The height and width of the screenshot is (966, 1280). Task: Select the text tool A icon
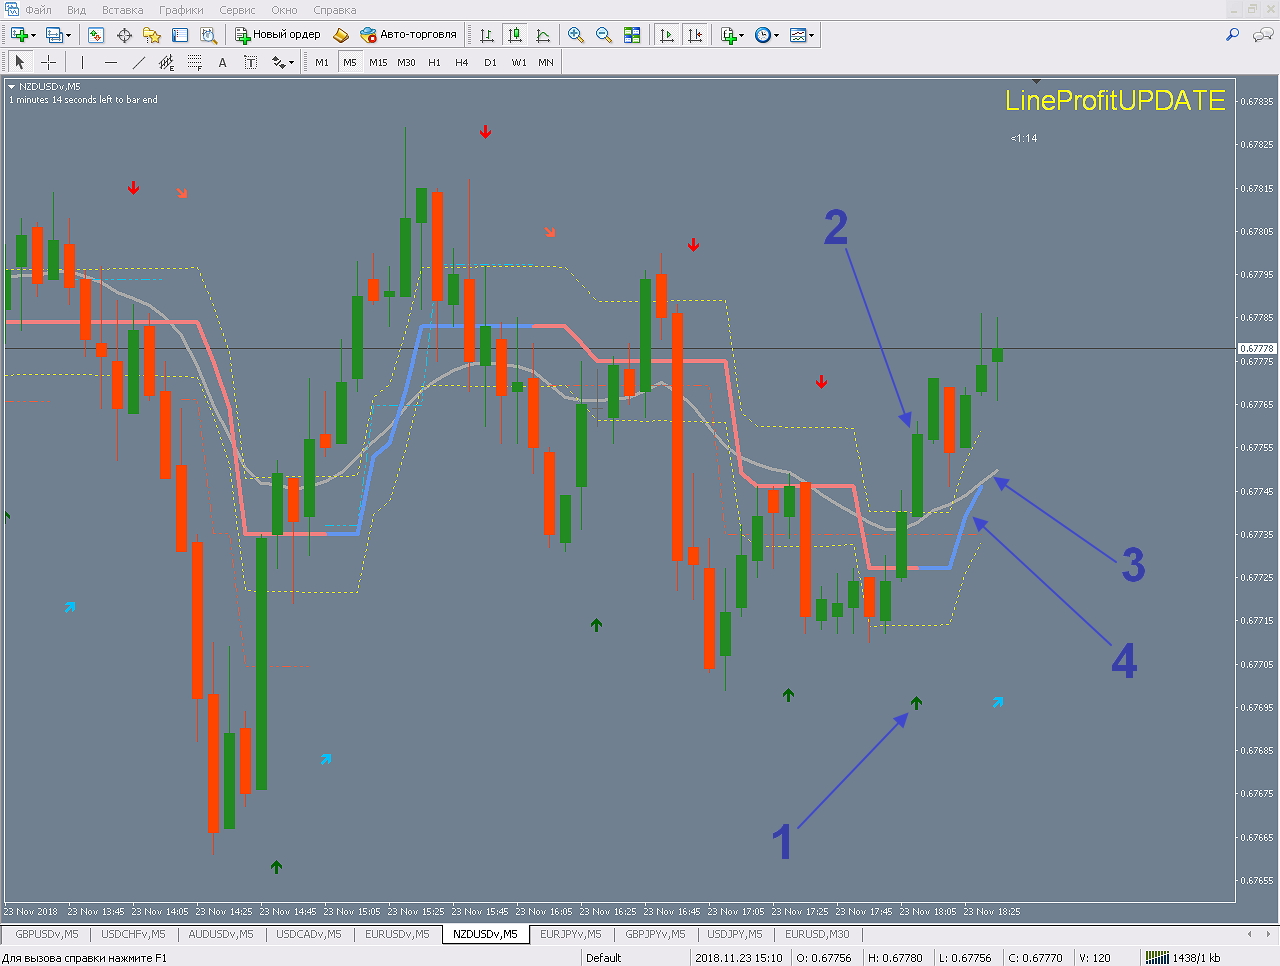[222, 62]
